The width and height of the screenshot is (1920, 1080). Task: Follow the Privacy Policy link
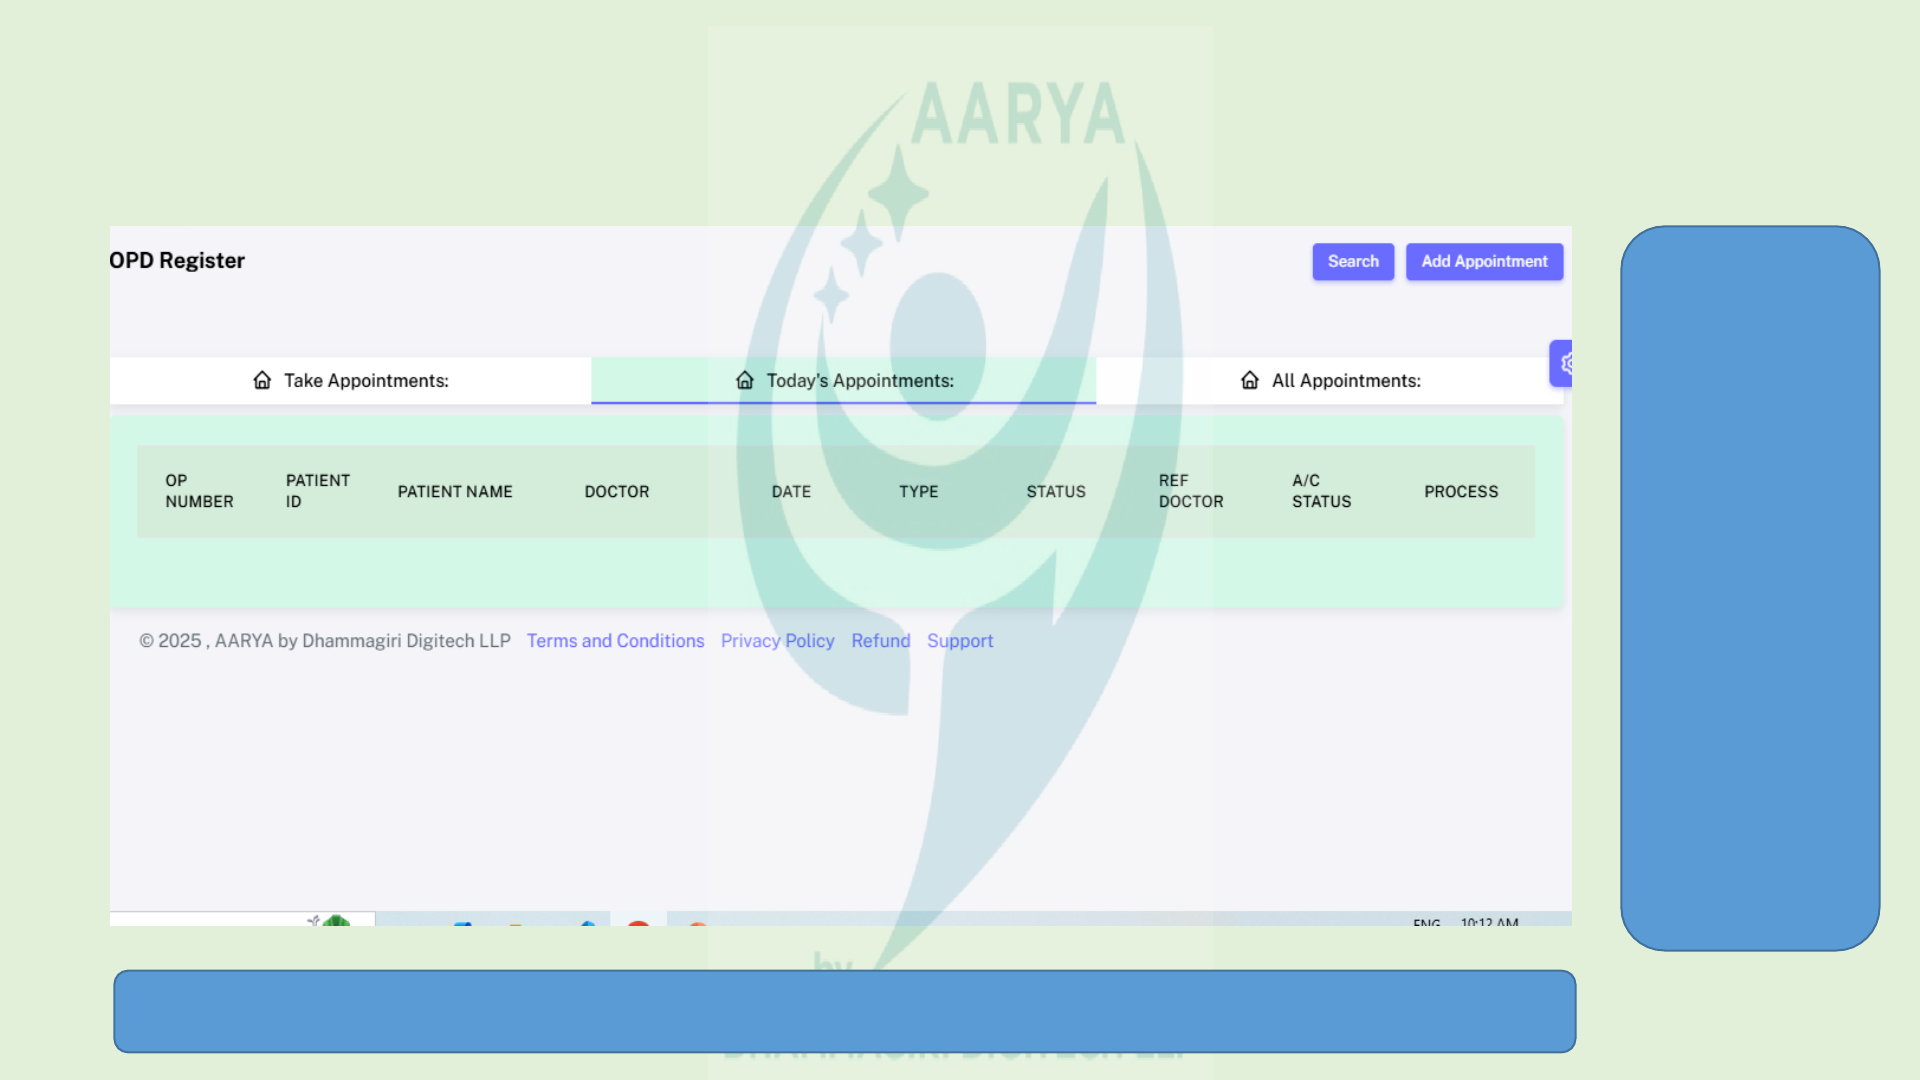pyautogui.click(x=777, y=641)
